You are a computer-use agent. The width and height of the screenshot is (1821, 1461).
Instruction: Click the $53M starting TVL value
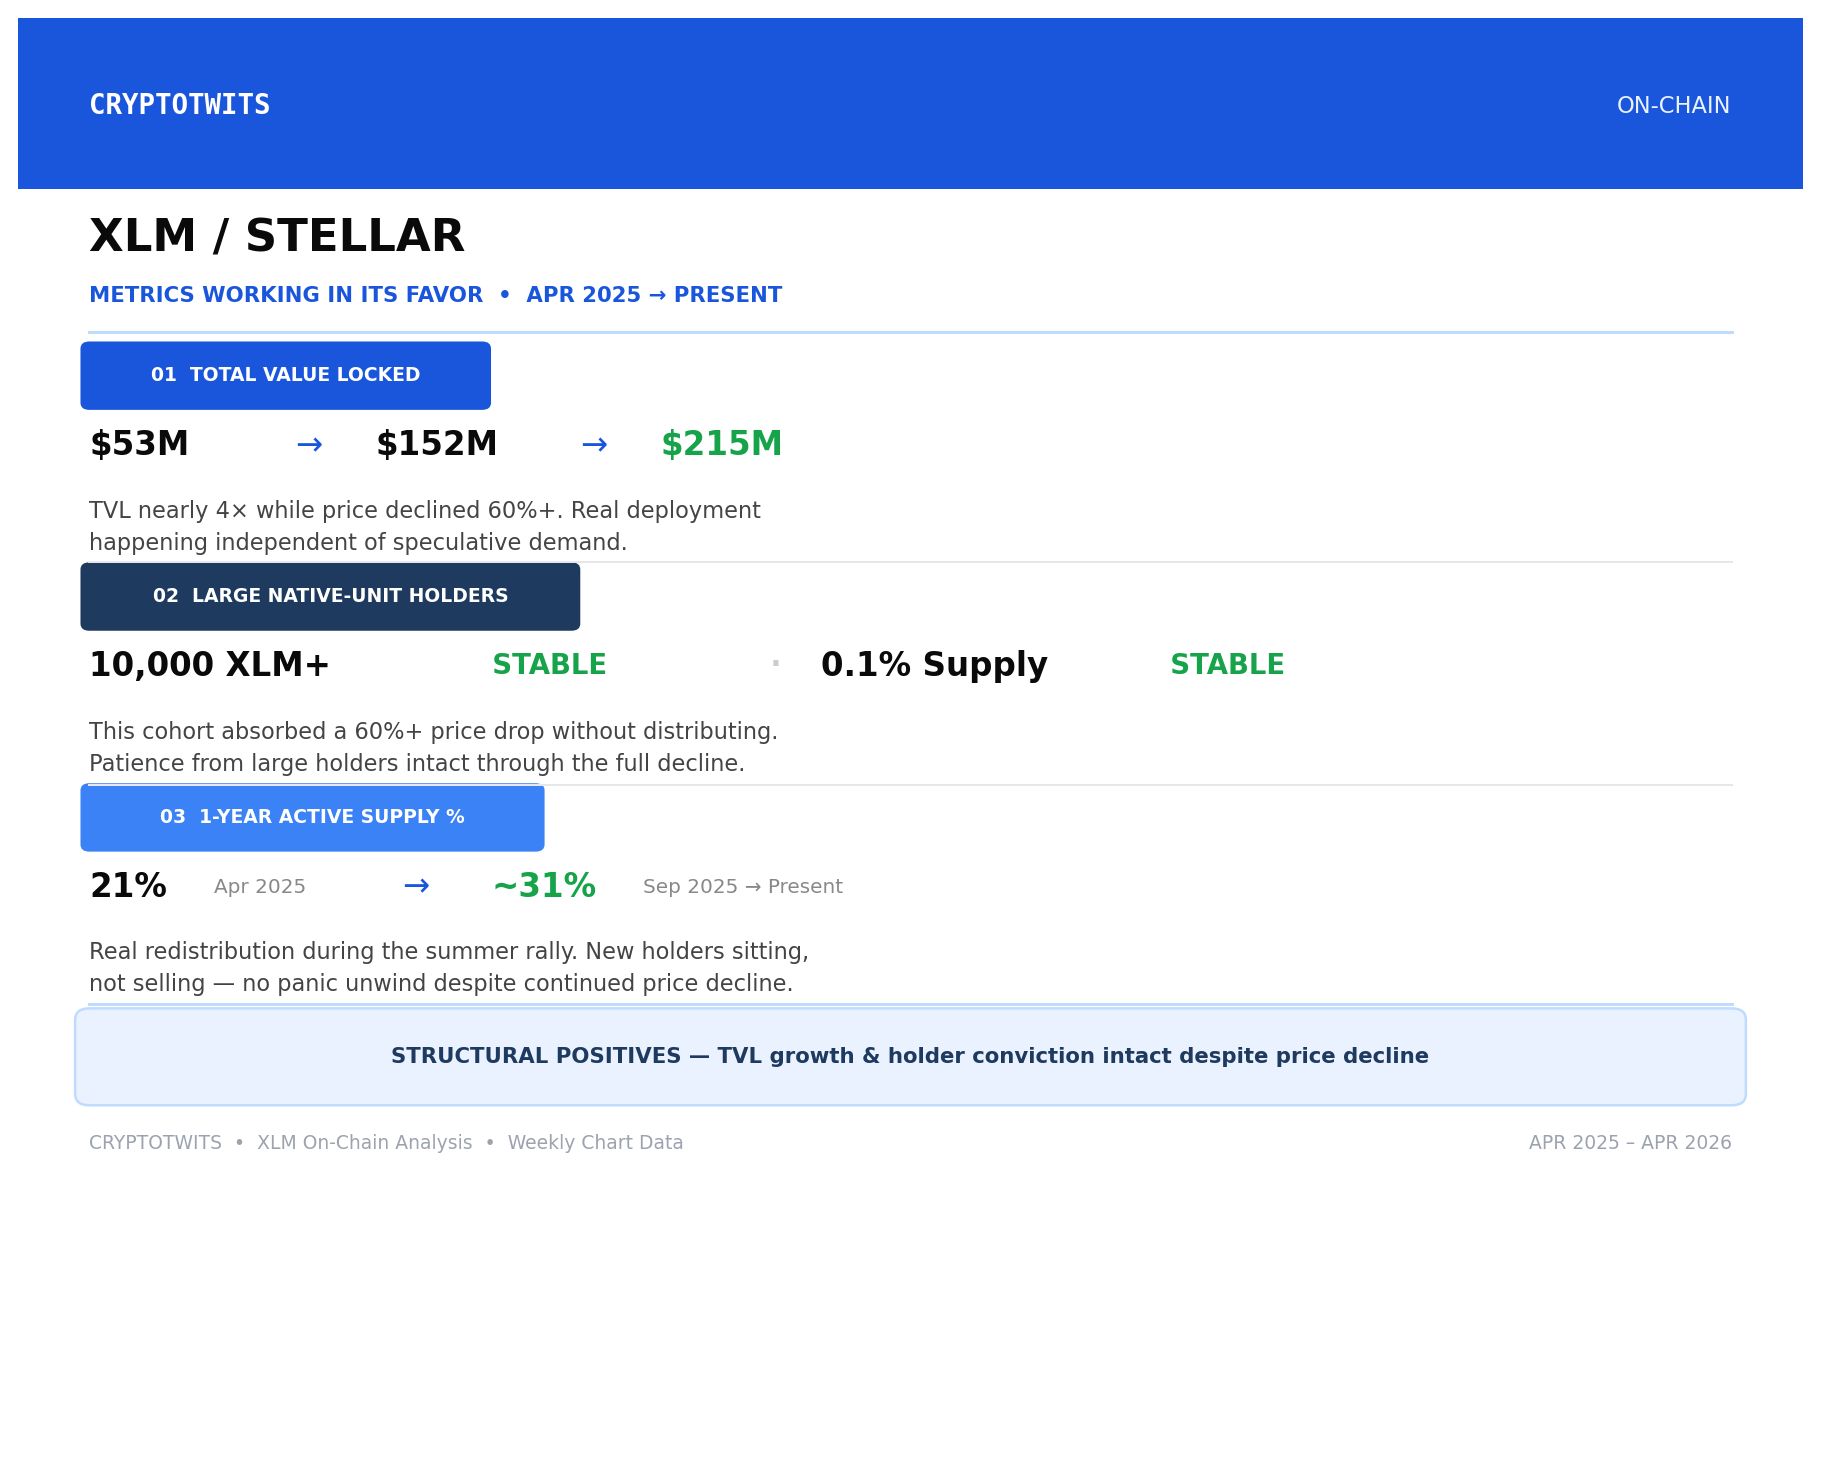point(139,444)
